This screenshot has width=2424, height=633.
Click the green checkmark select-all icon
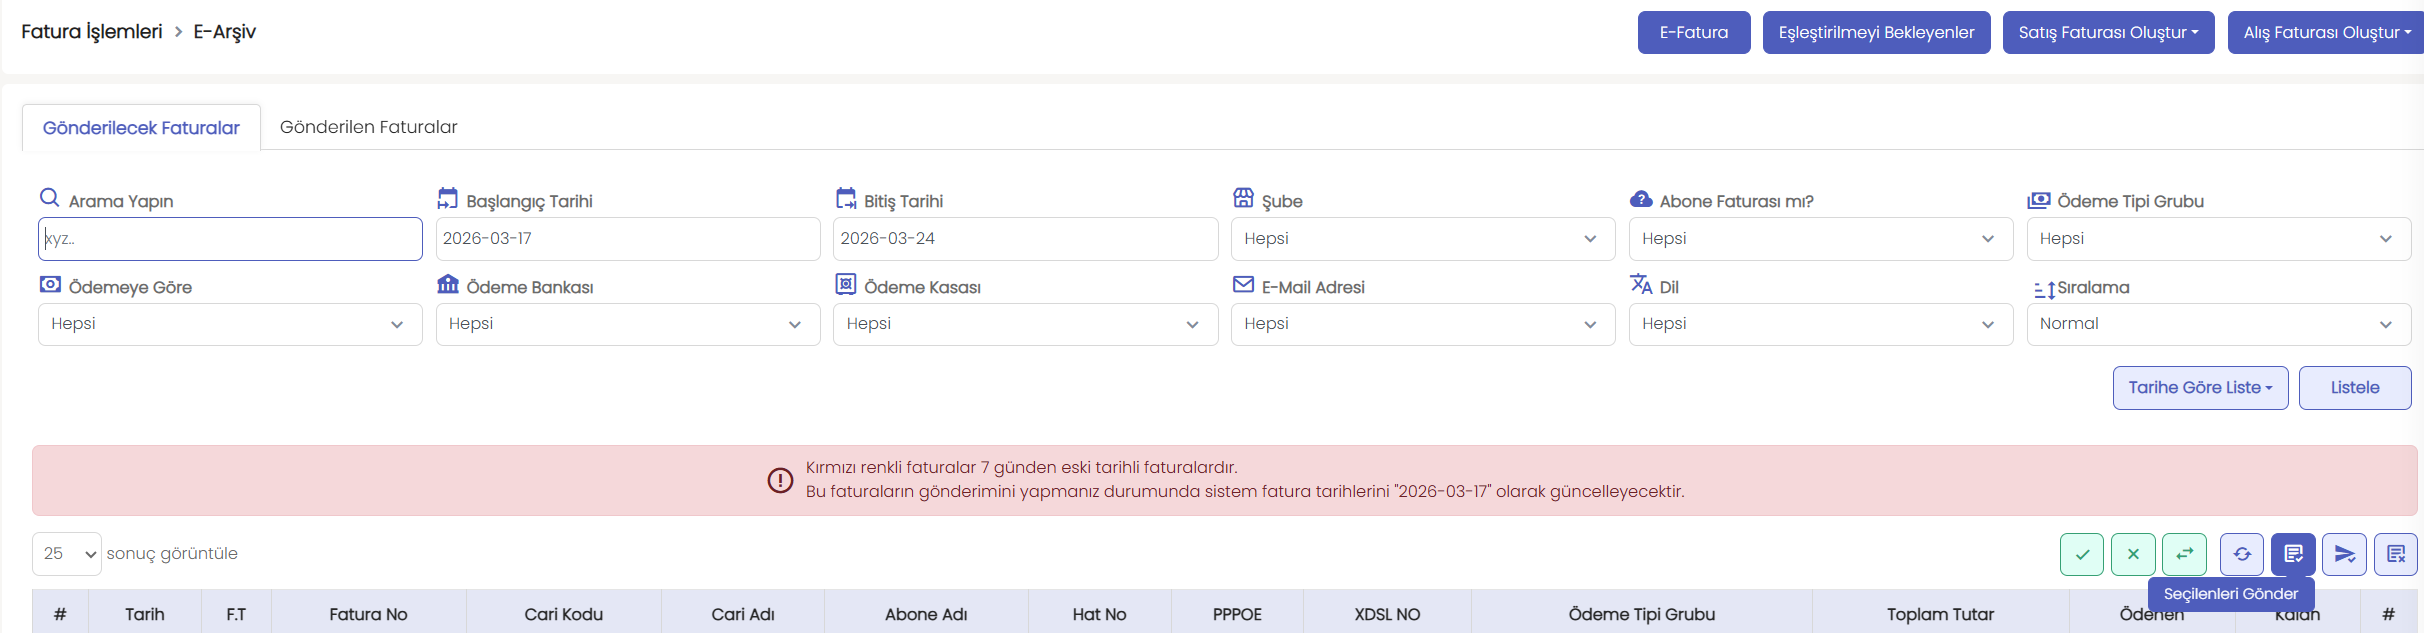pos(2081,554)
